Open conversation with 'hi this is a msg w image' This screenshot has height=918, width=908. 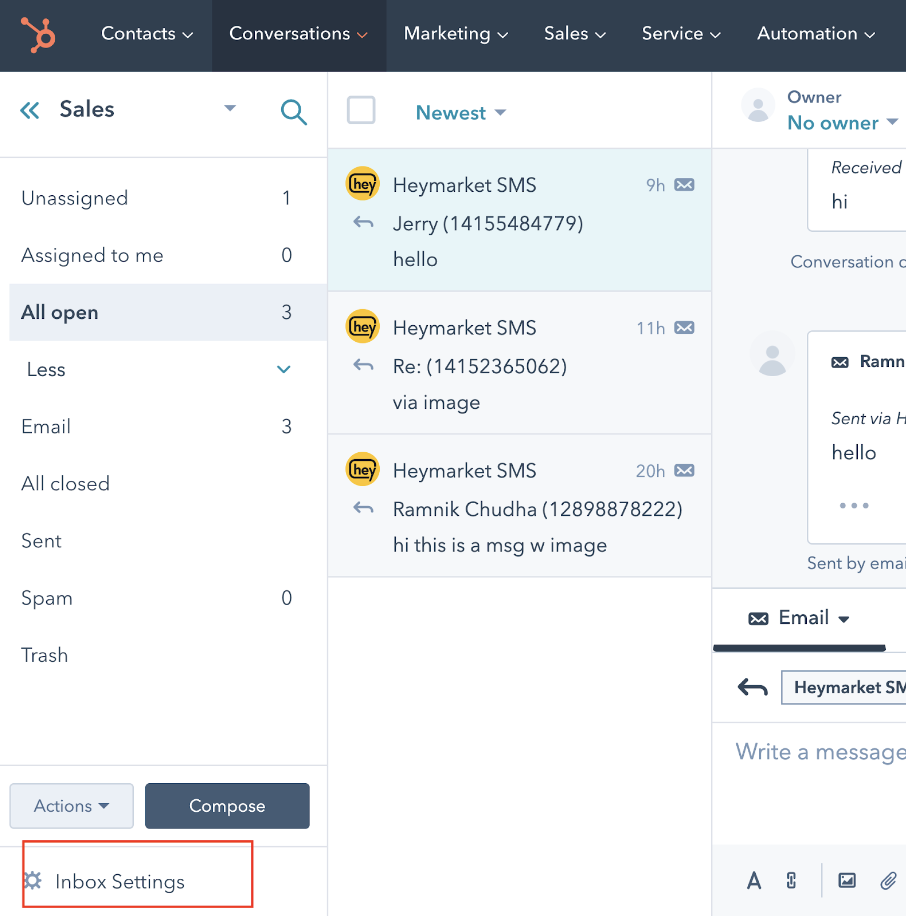pyautogui.click(x=519, y=506)
